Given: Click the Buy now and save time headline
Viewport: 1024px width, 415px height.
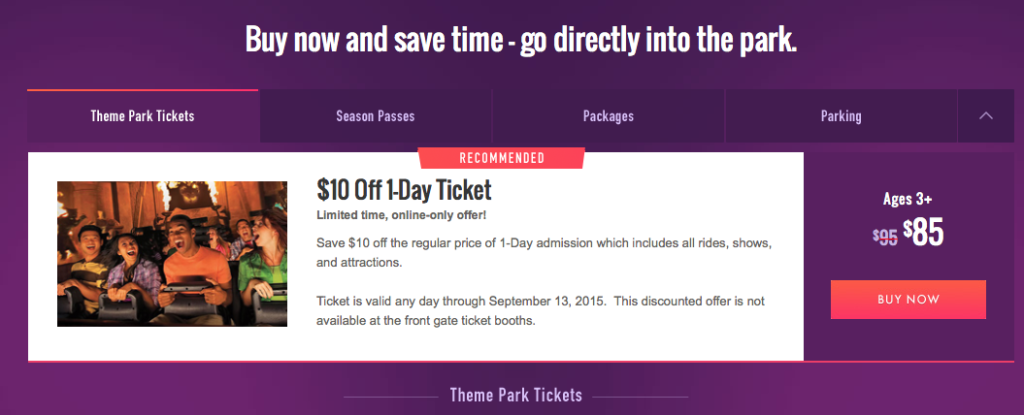Looking at the screenshot, I should point(521,41).
